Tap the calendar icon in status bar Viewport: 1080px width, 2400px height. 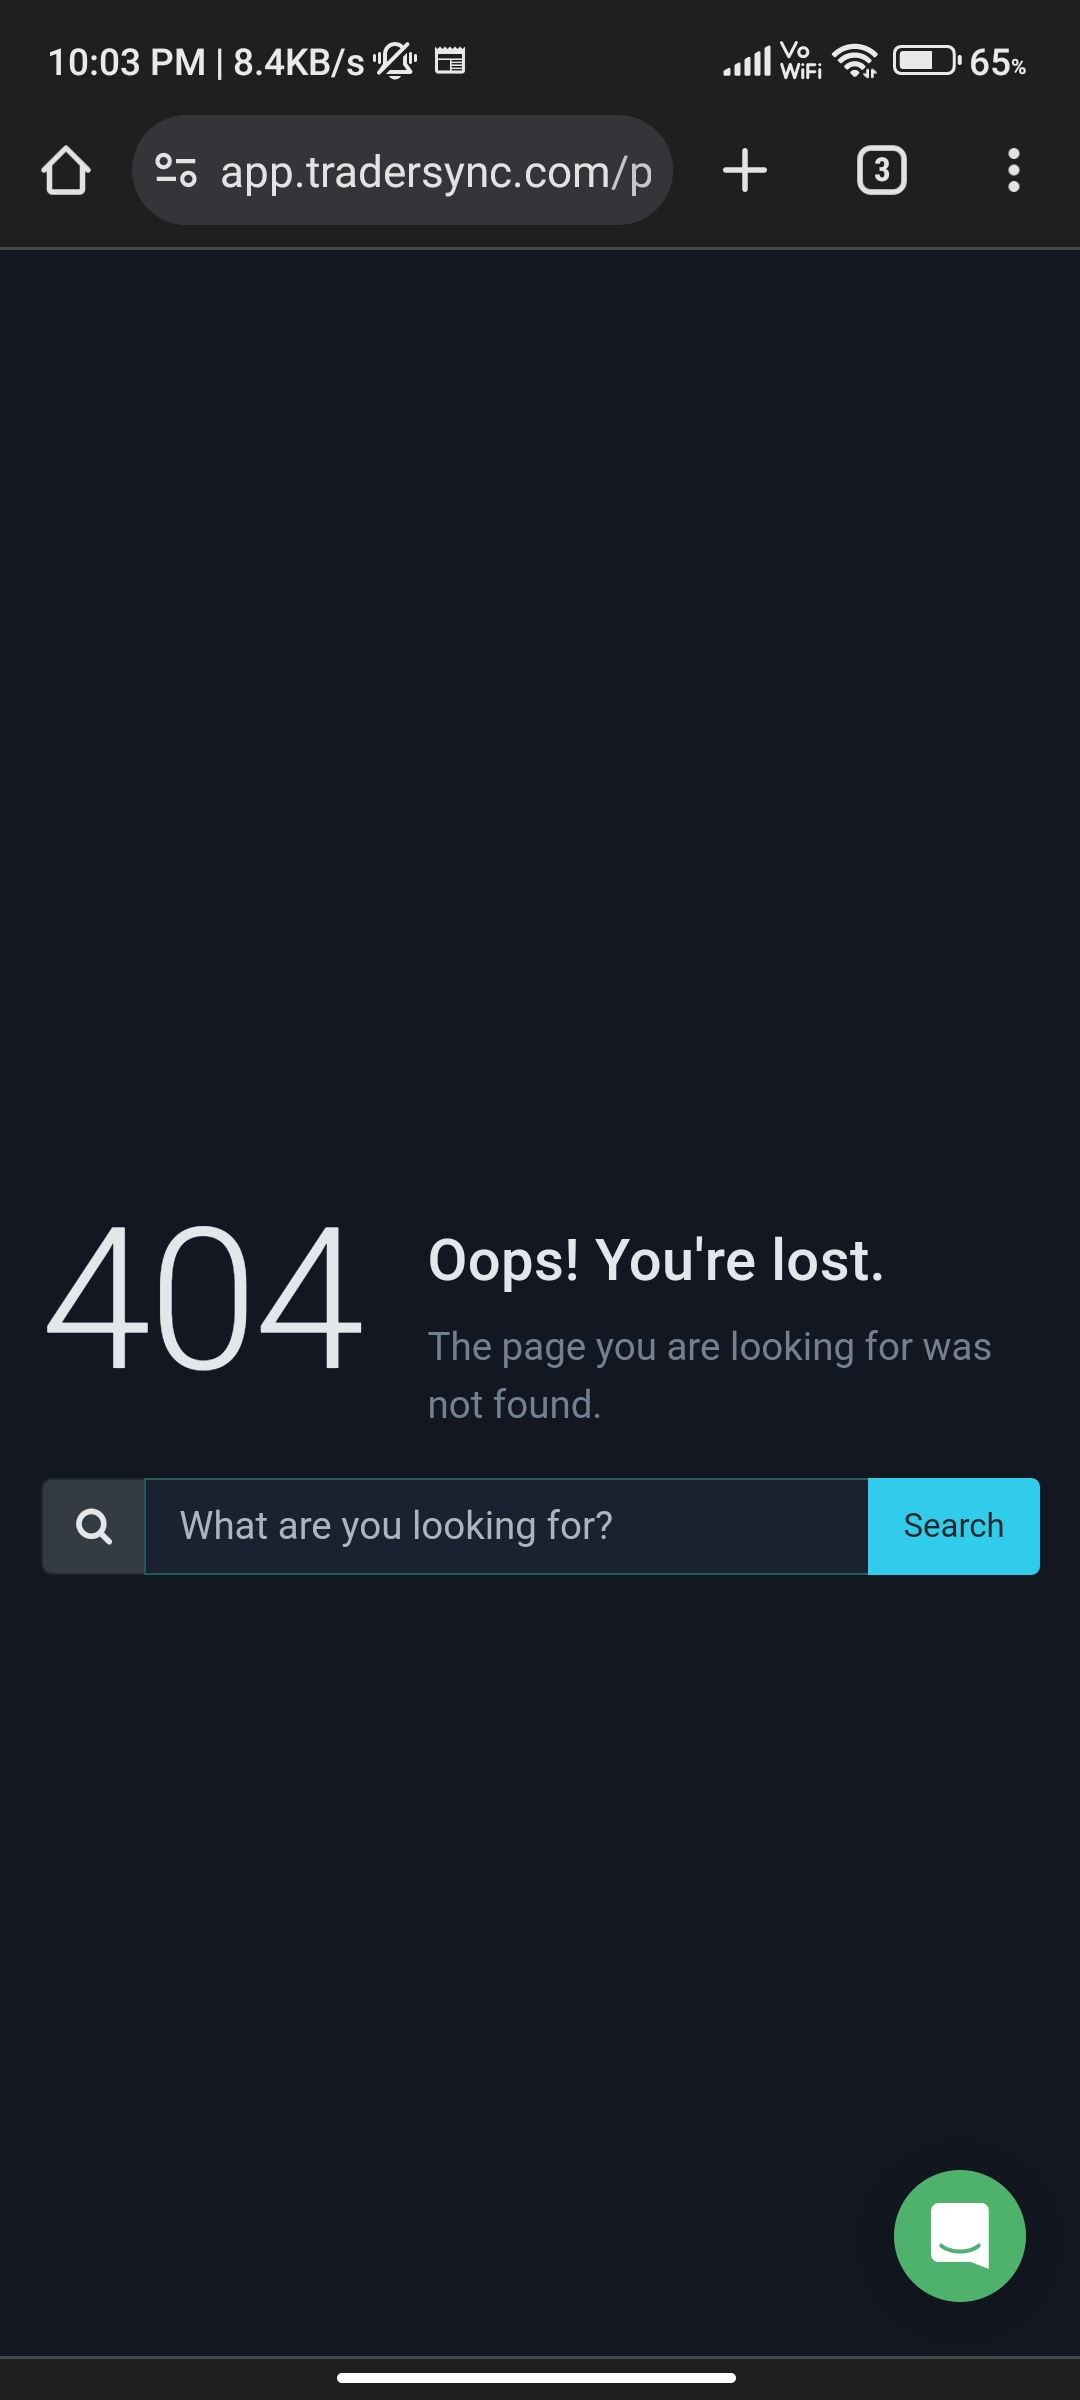(x=450, y=61)
